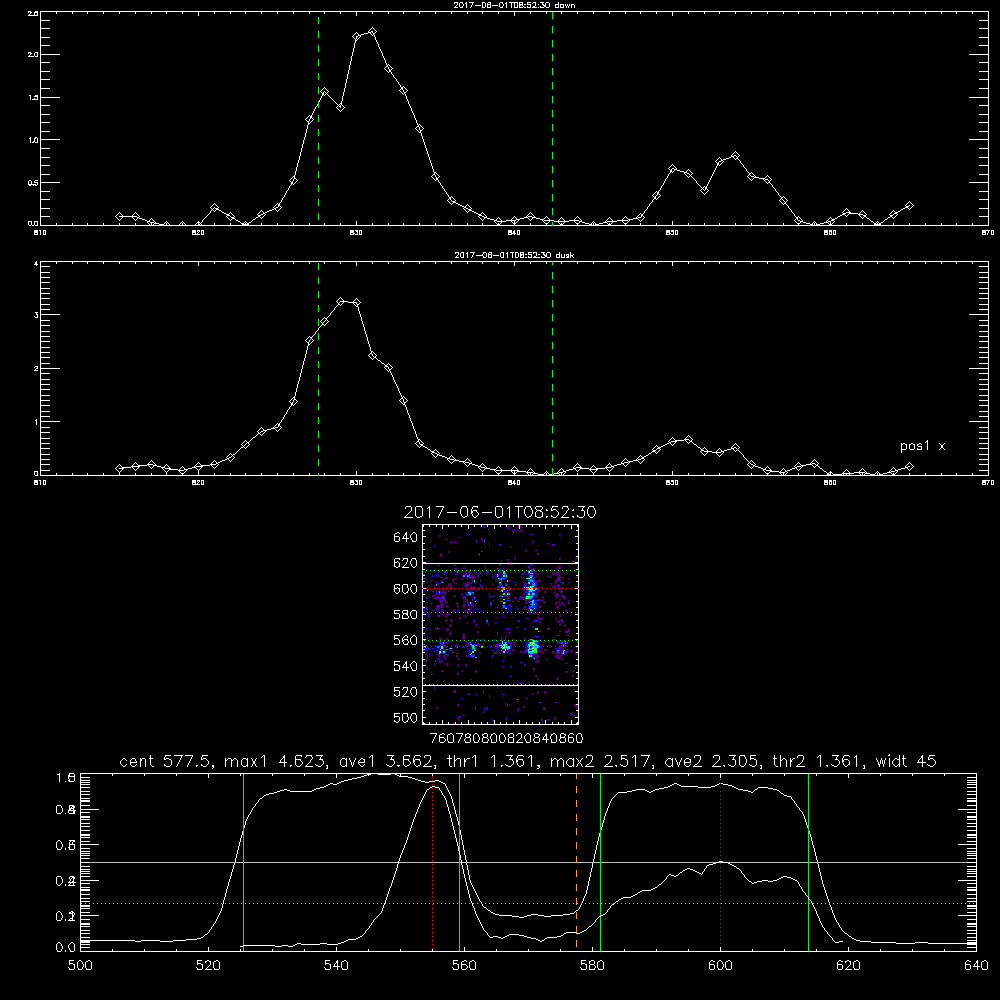Viewport: 1000px width, 1000px height.
Task: Click the '640' x-axis label of bottom plot
Action: [976, 966]
